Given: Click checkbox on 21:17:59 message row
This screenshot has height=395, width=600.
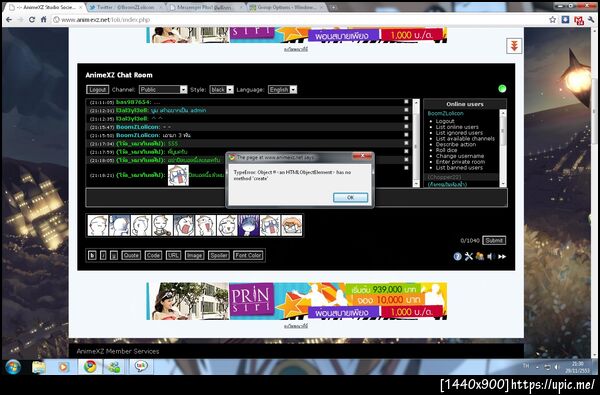Looking at the screenshot, I should pos(406,152).
